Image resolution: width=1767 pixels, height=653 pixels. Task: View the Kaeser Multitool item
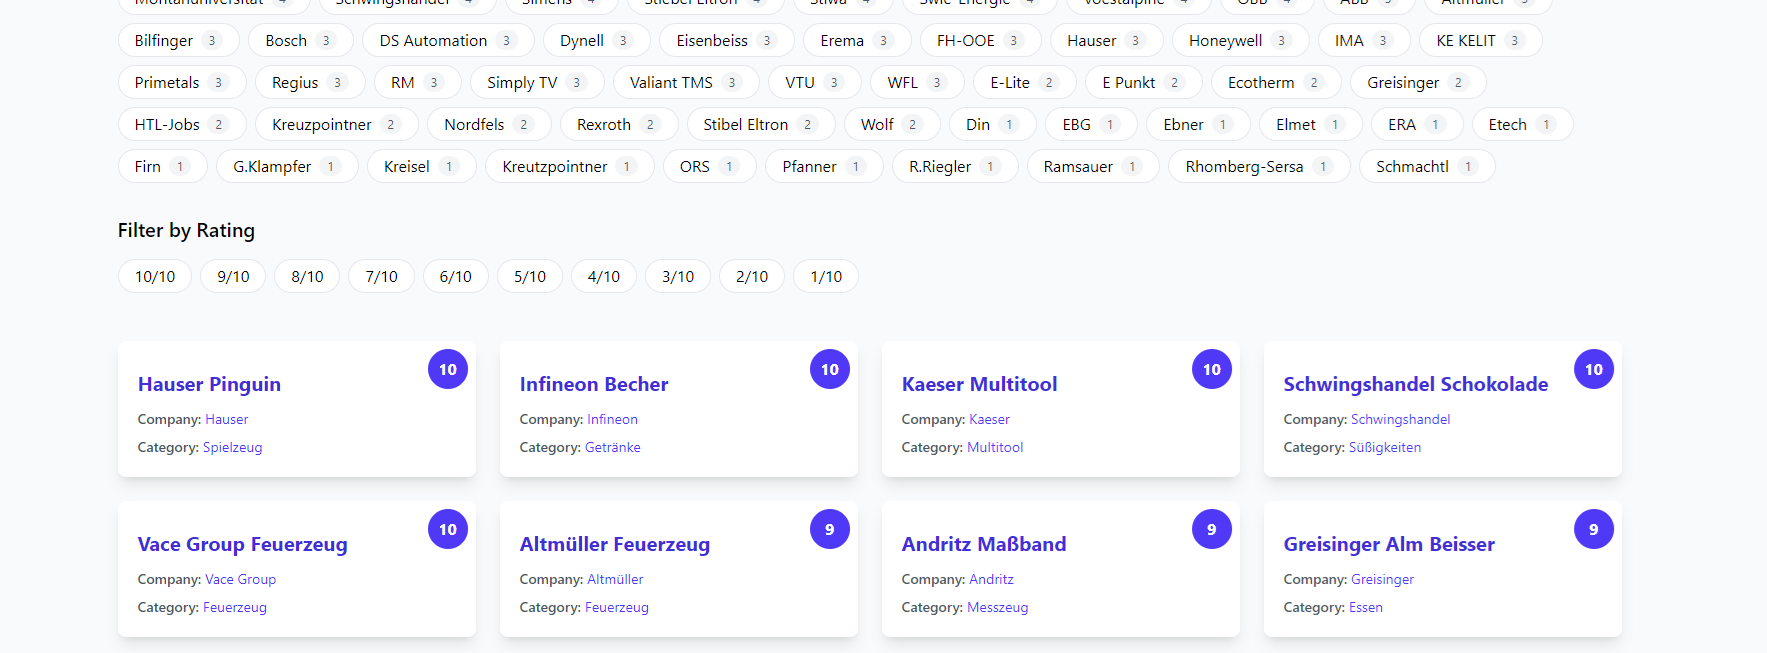(x=979, y=385)
